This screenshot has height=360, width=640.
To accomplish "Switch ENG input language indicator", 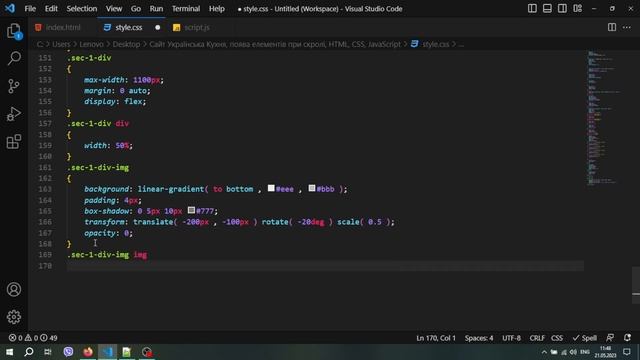I will (585, 352).
